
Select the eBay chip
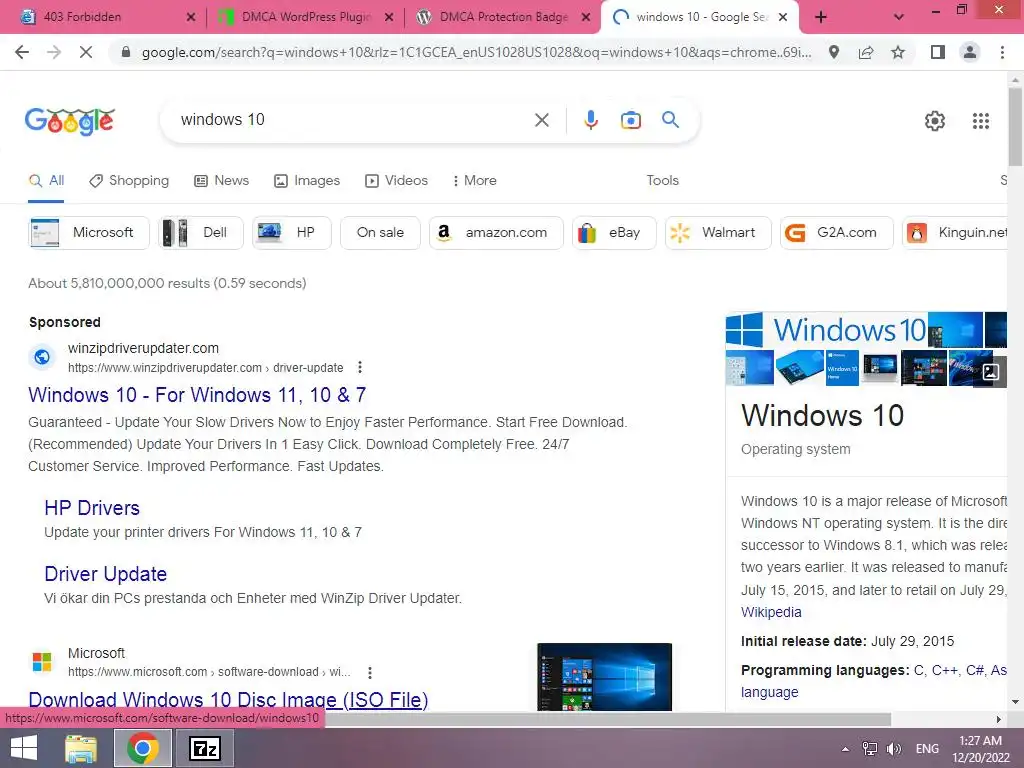(x=614, y=232)
